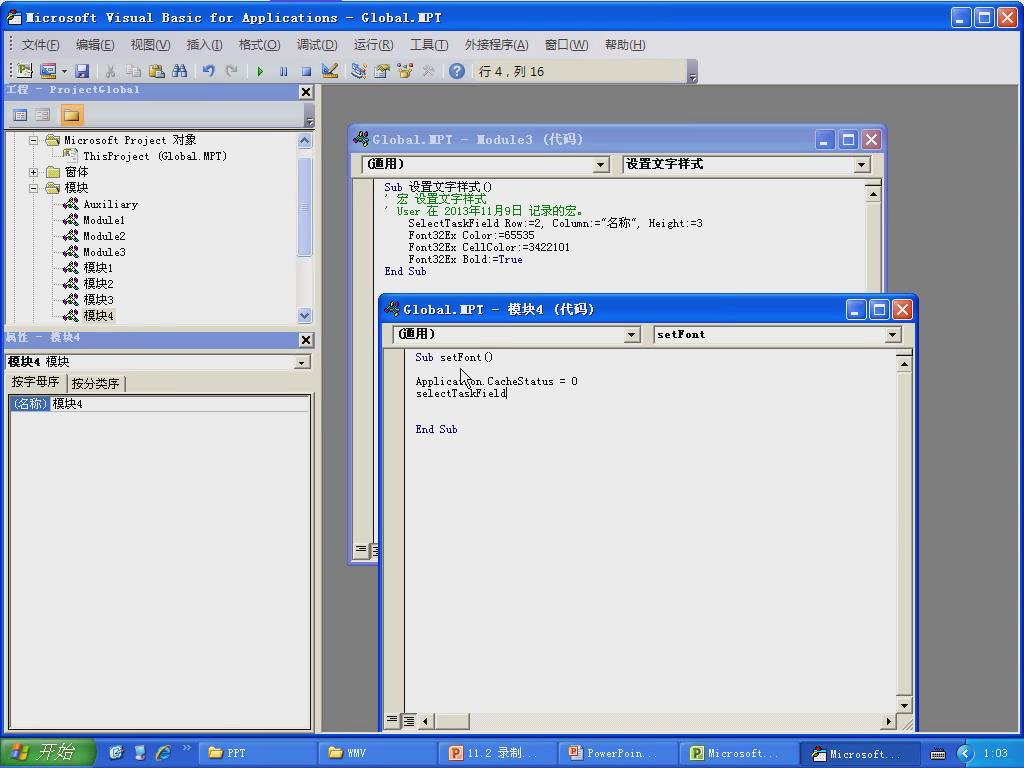Open the Properties Window toolbar icon
Viewport: 1024px width, 768px height.
382,71
